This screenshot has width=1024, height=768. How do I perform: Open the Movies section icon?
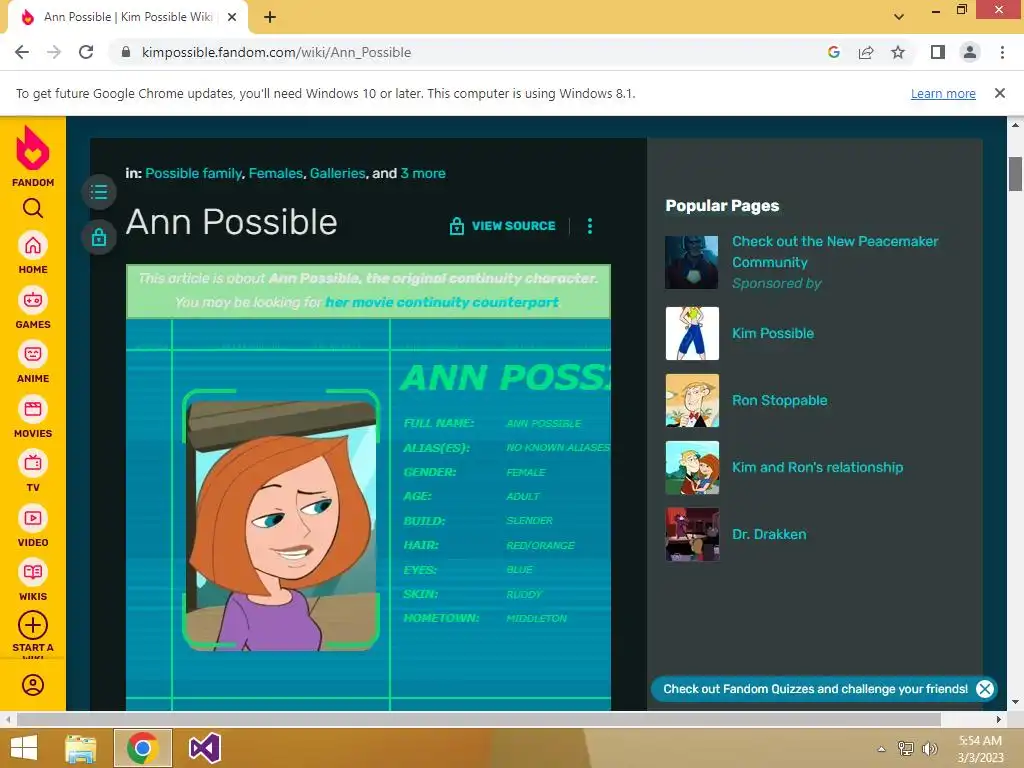click(x=33, y=409)
